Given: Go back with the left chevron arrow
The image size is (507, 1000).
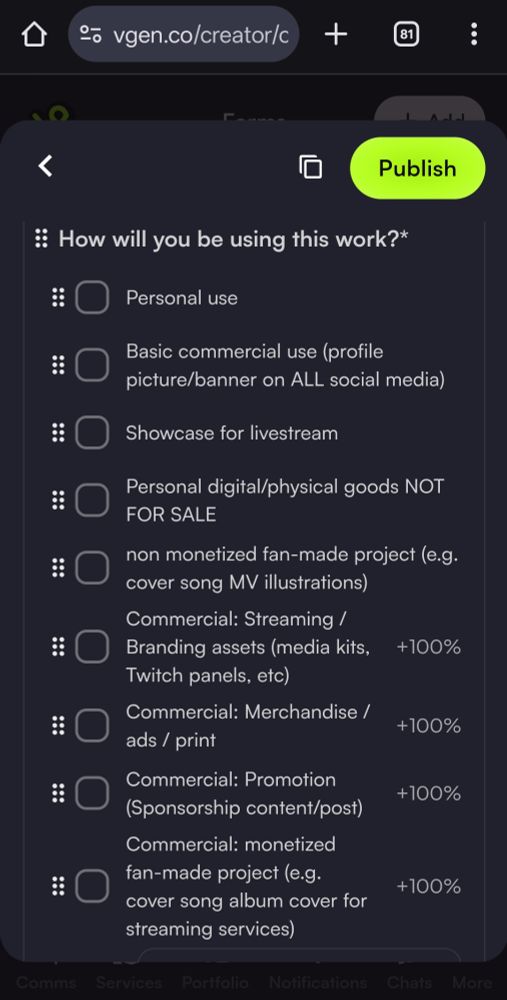Looking at the screenshot, I should pyautogui.click(x=45, y=166).
